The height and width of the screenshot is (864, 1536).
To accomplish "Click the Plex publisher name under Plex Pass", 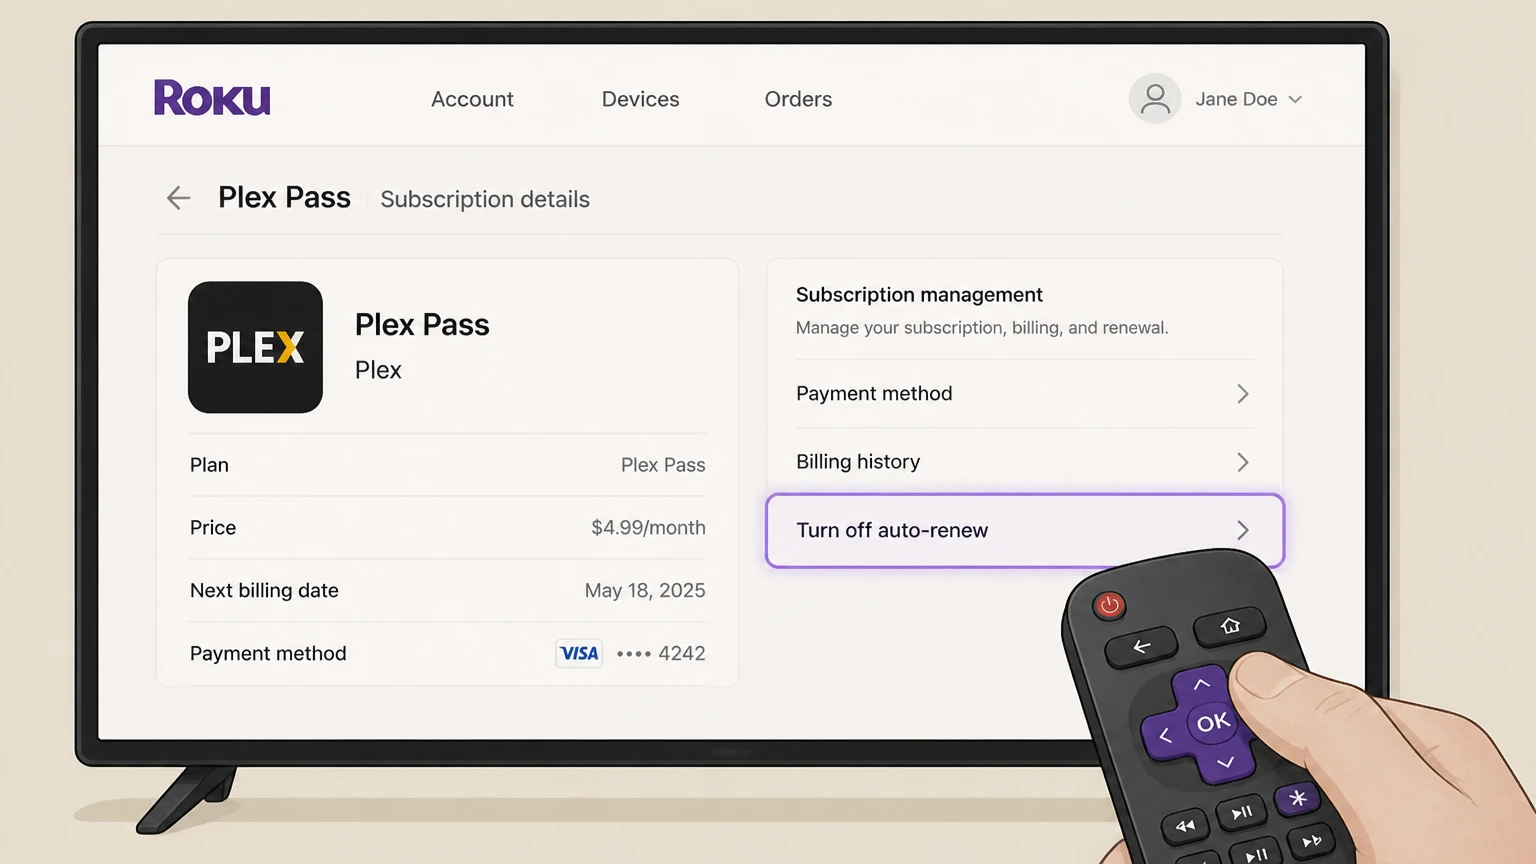I will 378,370.
